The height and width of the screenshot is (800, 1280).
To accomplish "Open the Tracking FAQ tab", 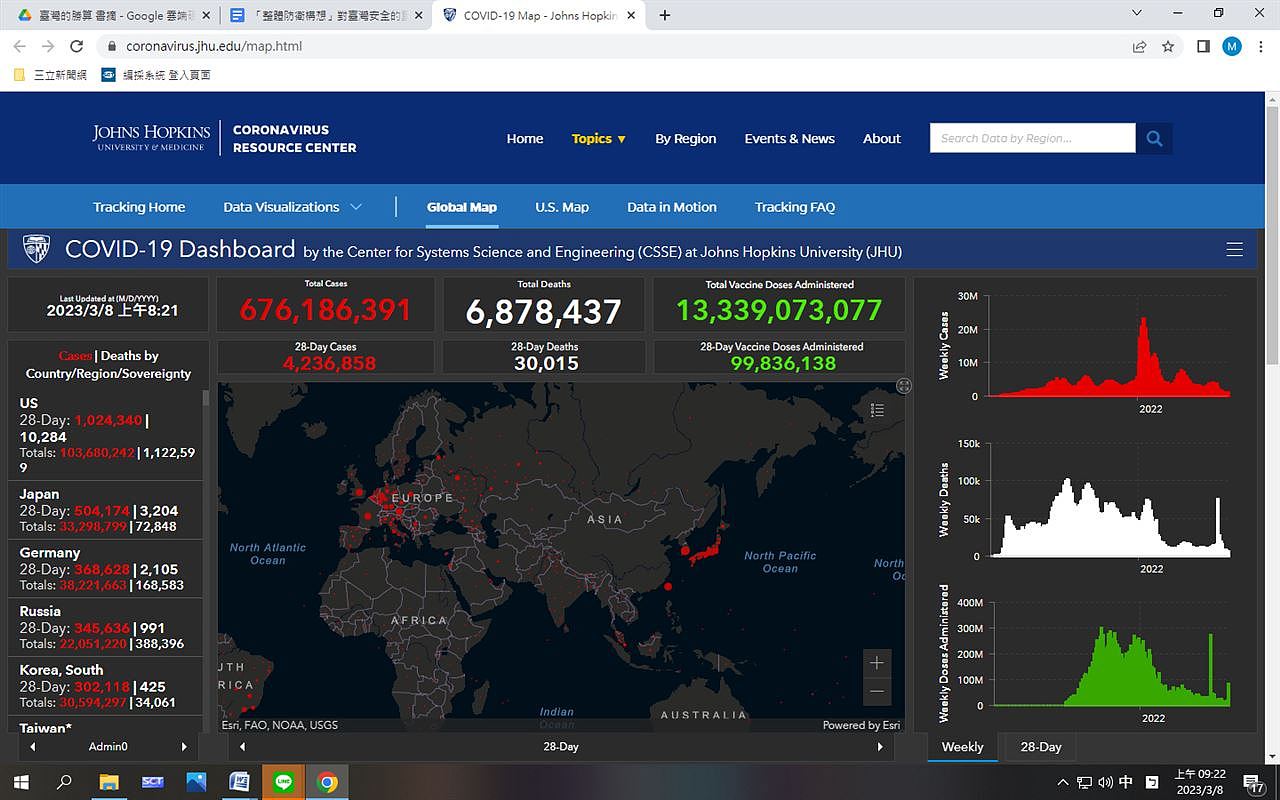I will tap(795, 207).
